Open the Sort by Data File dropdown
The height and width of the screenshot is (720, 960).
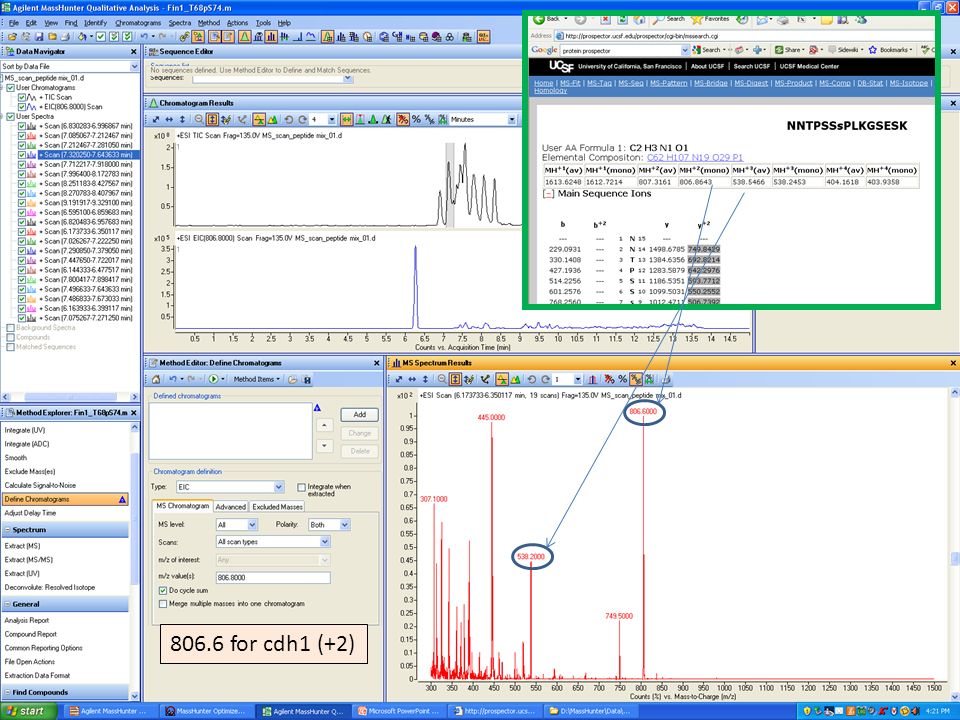coord(134,66)
